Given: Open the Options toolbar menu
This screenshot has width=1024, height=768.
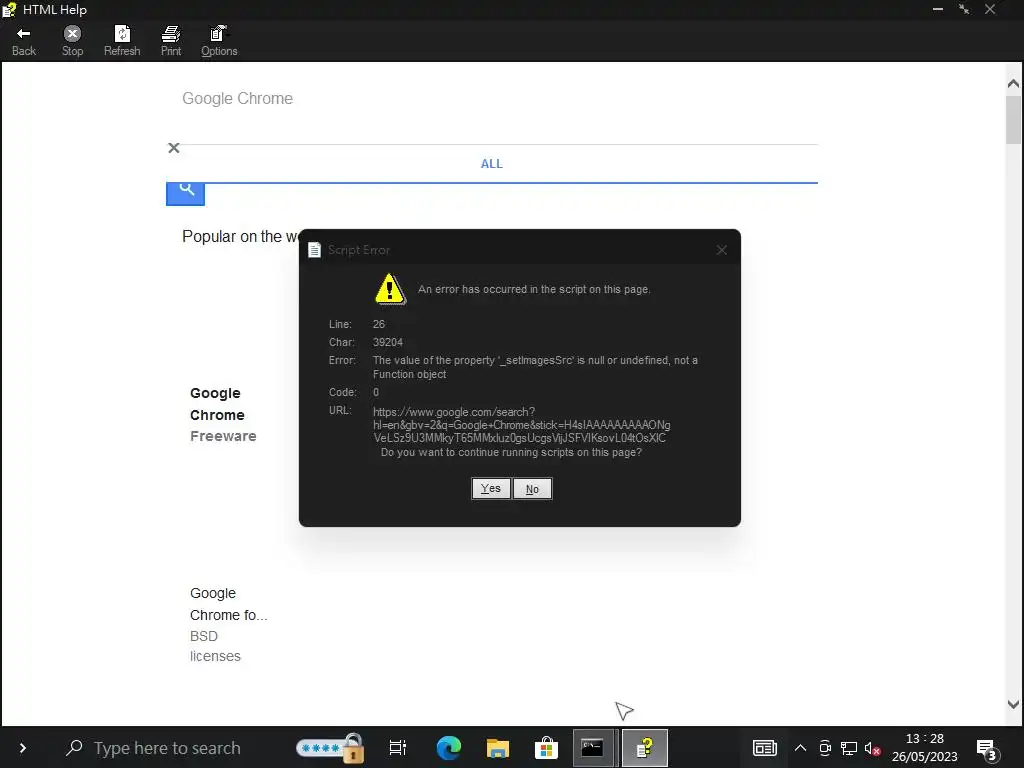Looking at the screenshot, I should (x=219, y=41).
